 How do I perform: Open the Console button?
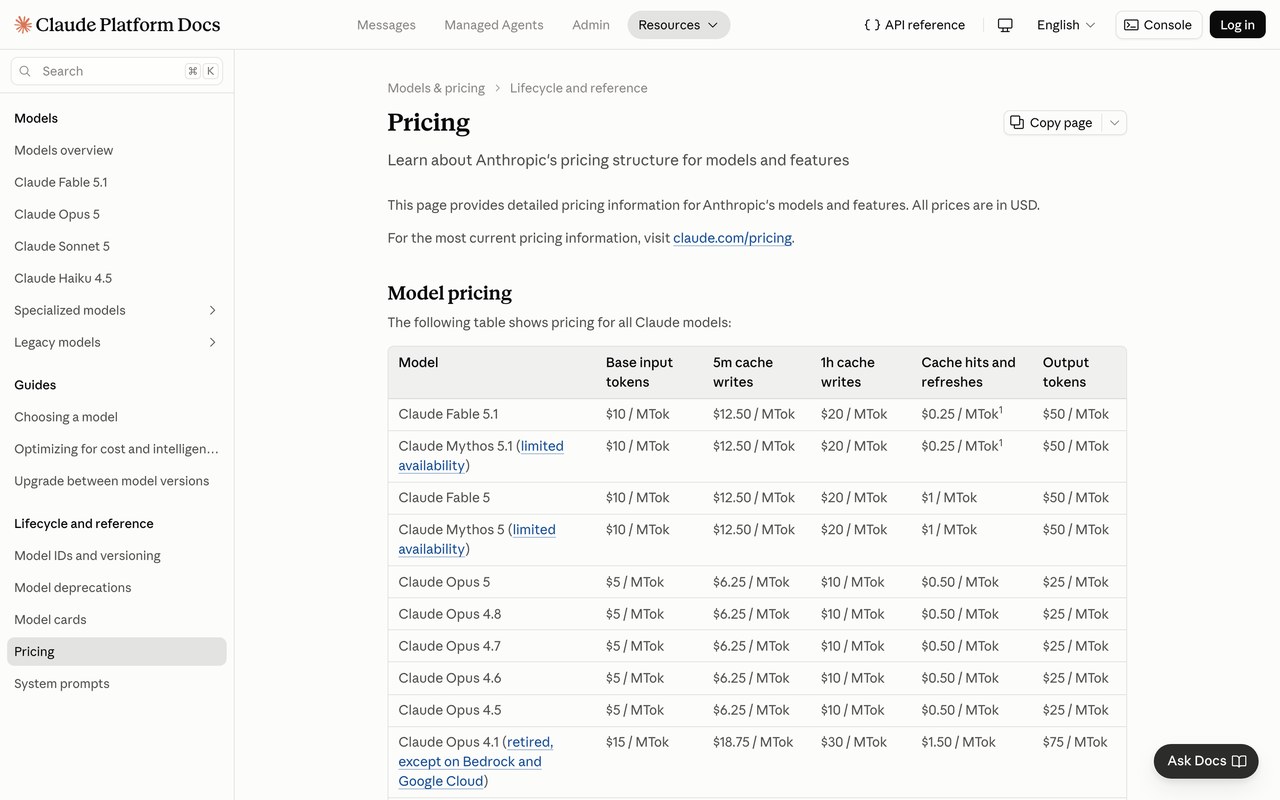click(x=1159, y=25)
